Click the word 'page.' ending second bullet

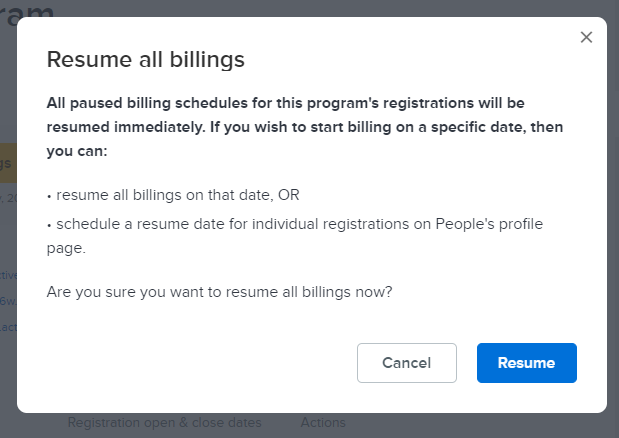[x=66, y=248]
